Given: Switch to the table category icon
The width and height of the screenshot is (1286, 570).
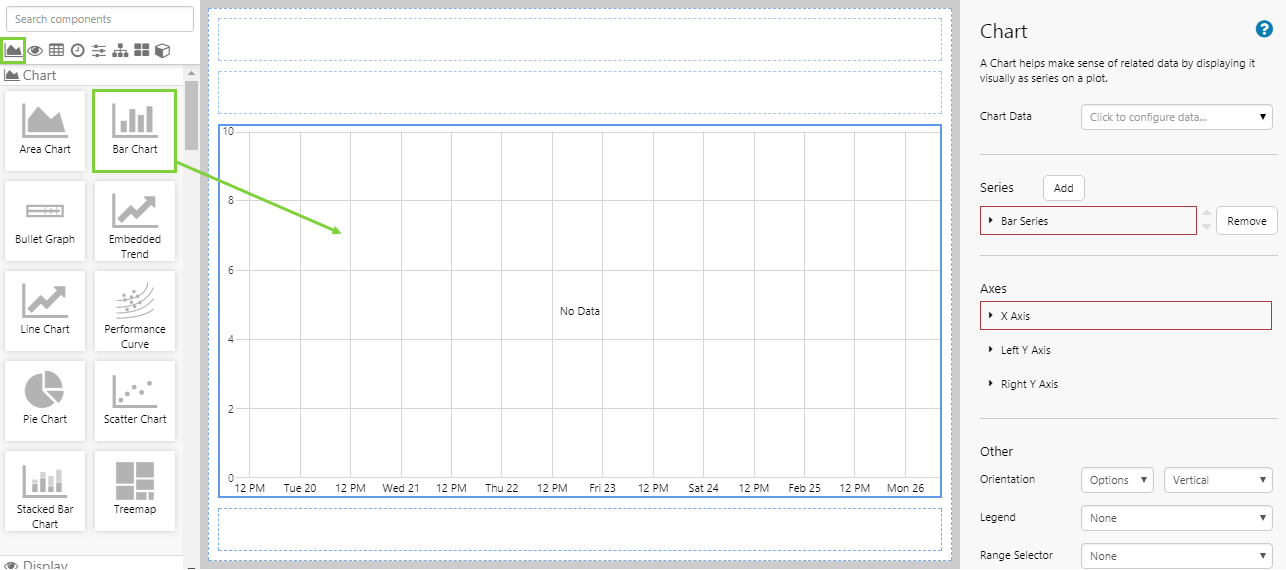Looking at the screenshot, I should tap(56, 50).
